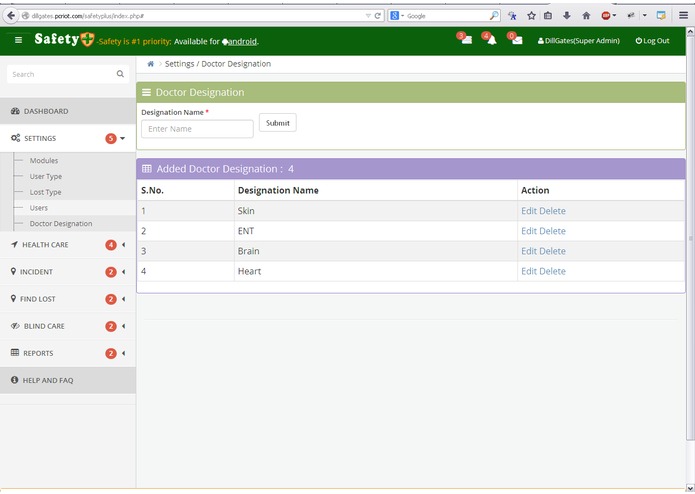Screen dimensions: 695x494
Task: Click the page vertical scrollbar
Action: [x=690, y=239]
